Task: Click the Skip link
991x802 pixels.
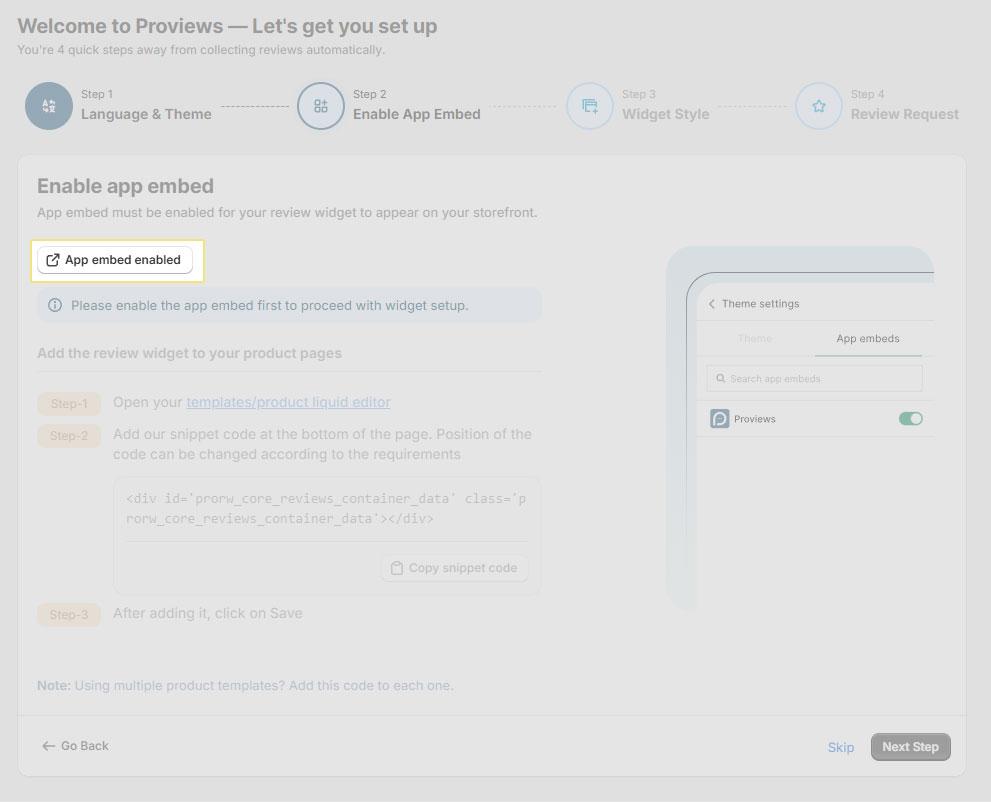Action: click(841, 747)
